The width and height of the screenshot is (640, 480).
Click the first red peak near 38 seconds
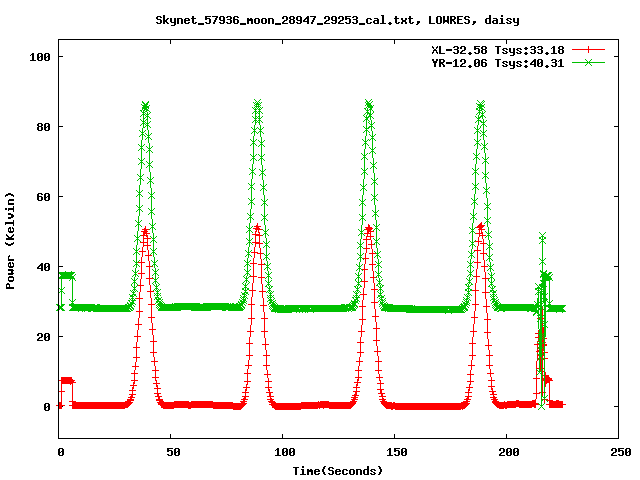pos(145,231)
